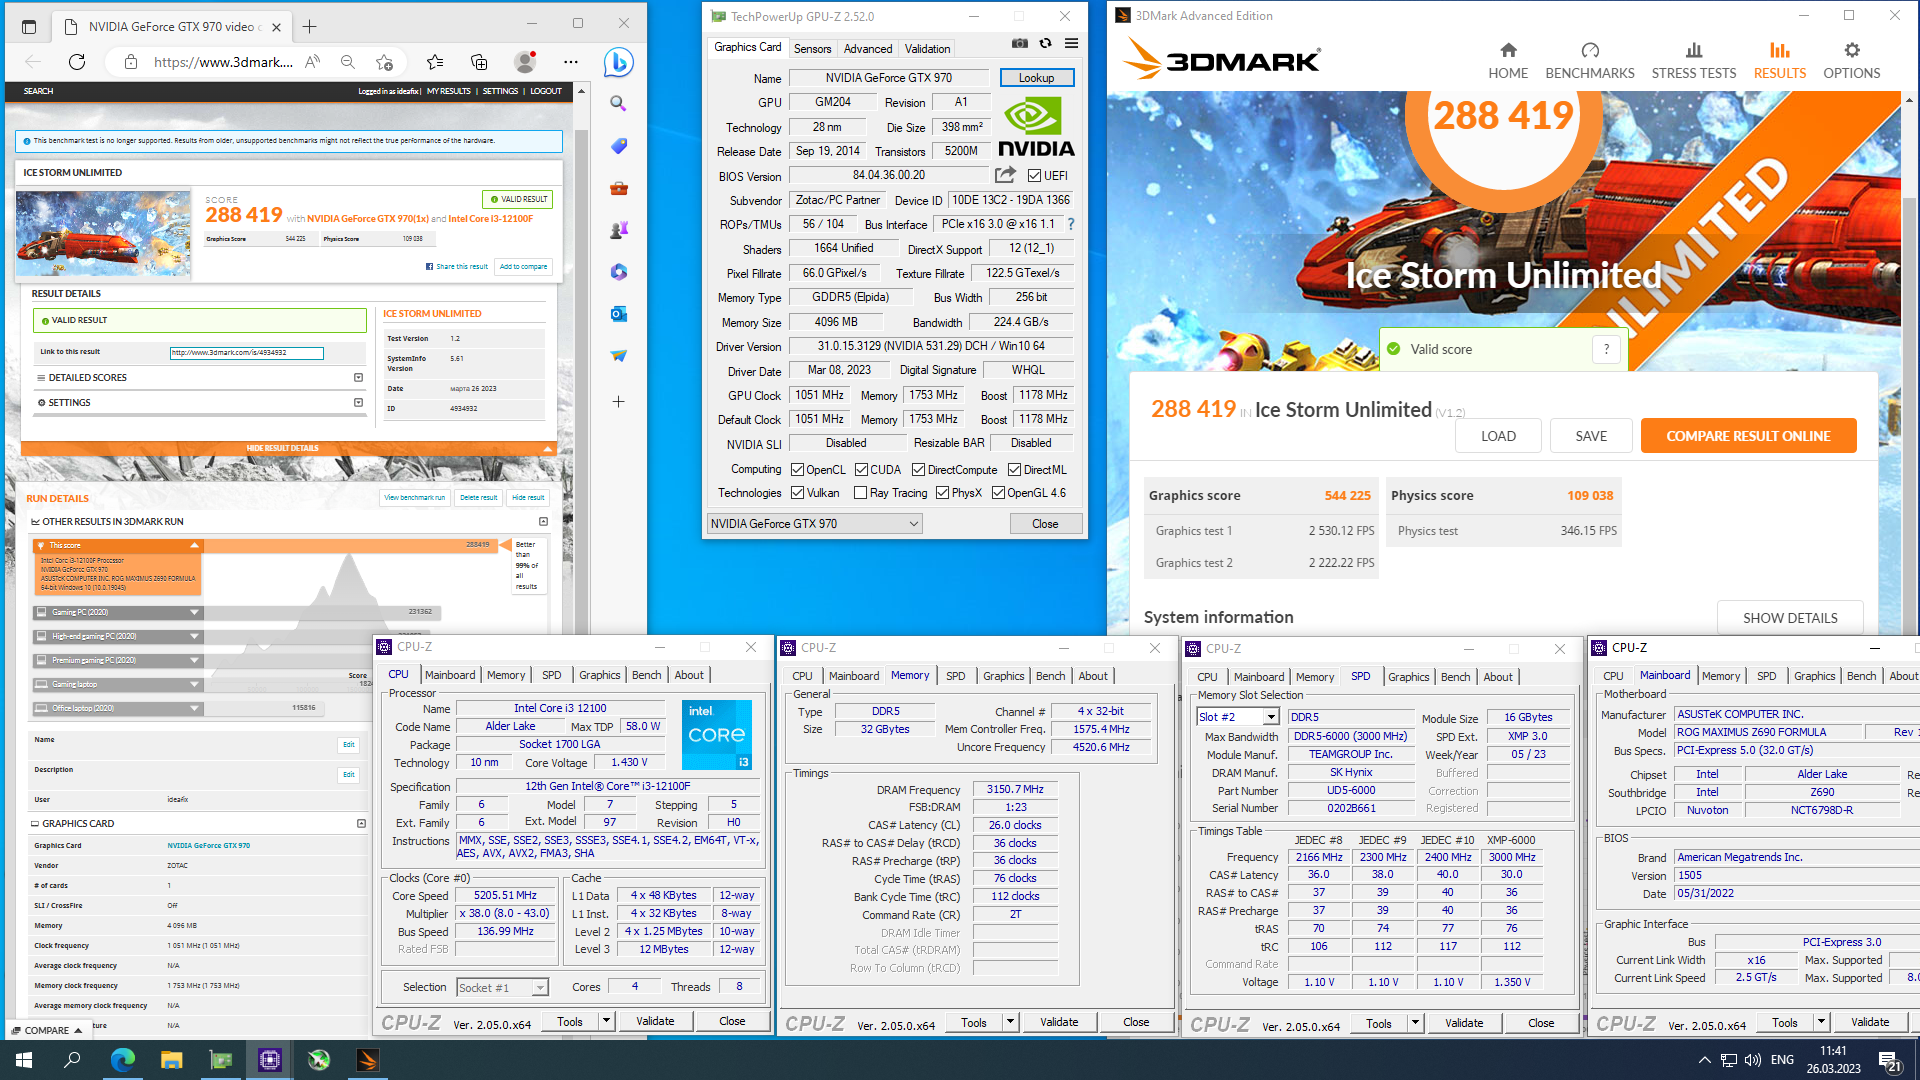The image size is (1920, 1080).
Task: Open Edge collections icon
Action: tap(479, 62)
